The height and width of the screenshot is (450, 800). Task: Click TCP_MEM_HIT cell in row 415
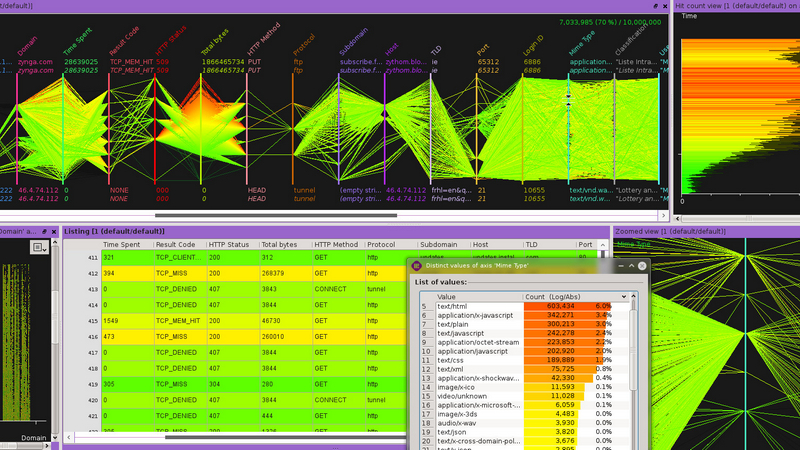(x=181, y=321)
